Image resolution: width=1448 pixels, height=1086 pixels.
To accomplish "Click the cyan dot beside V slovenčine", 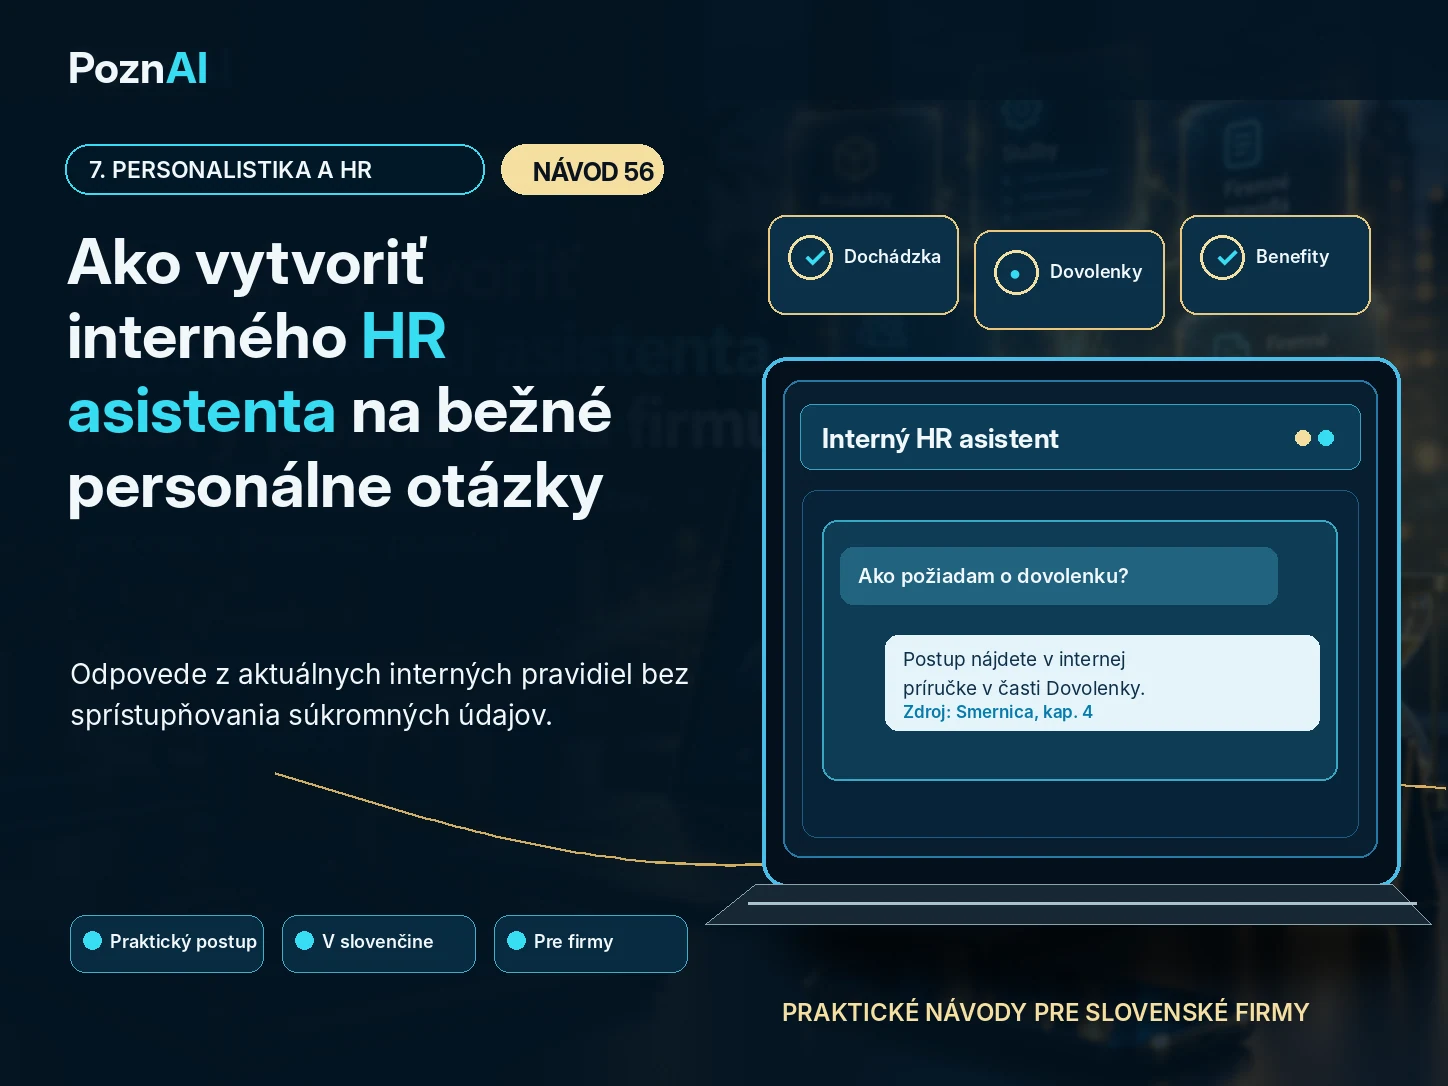I will 305,940.
